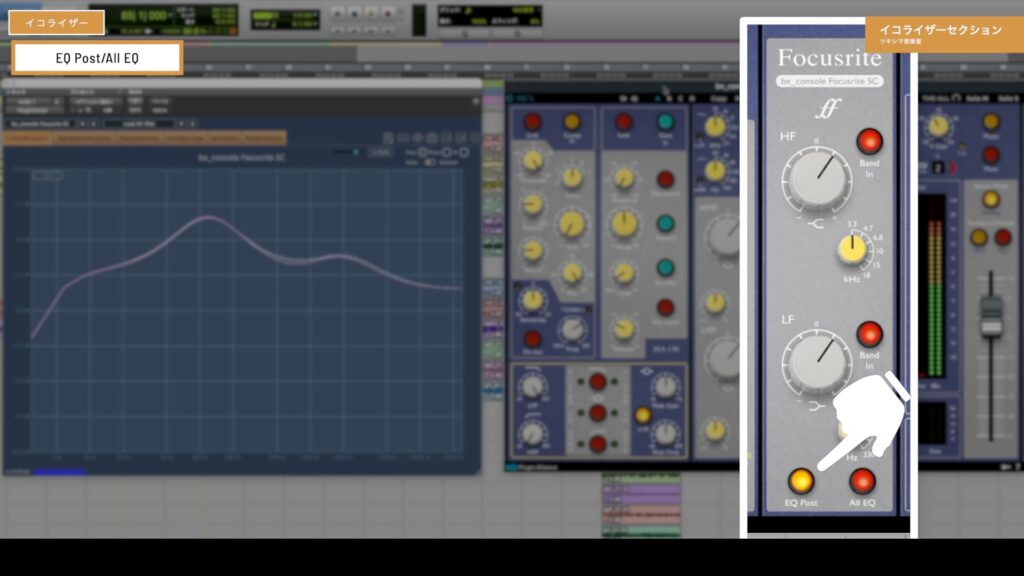Click the Focusrite logo text
This screenshot has height=576, width=1024.
(829, 58)
